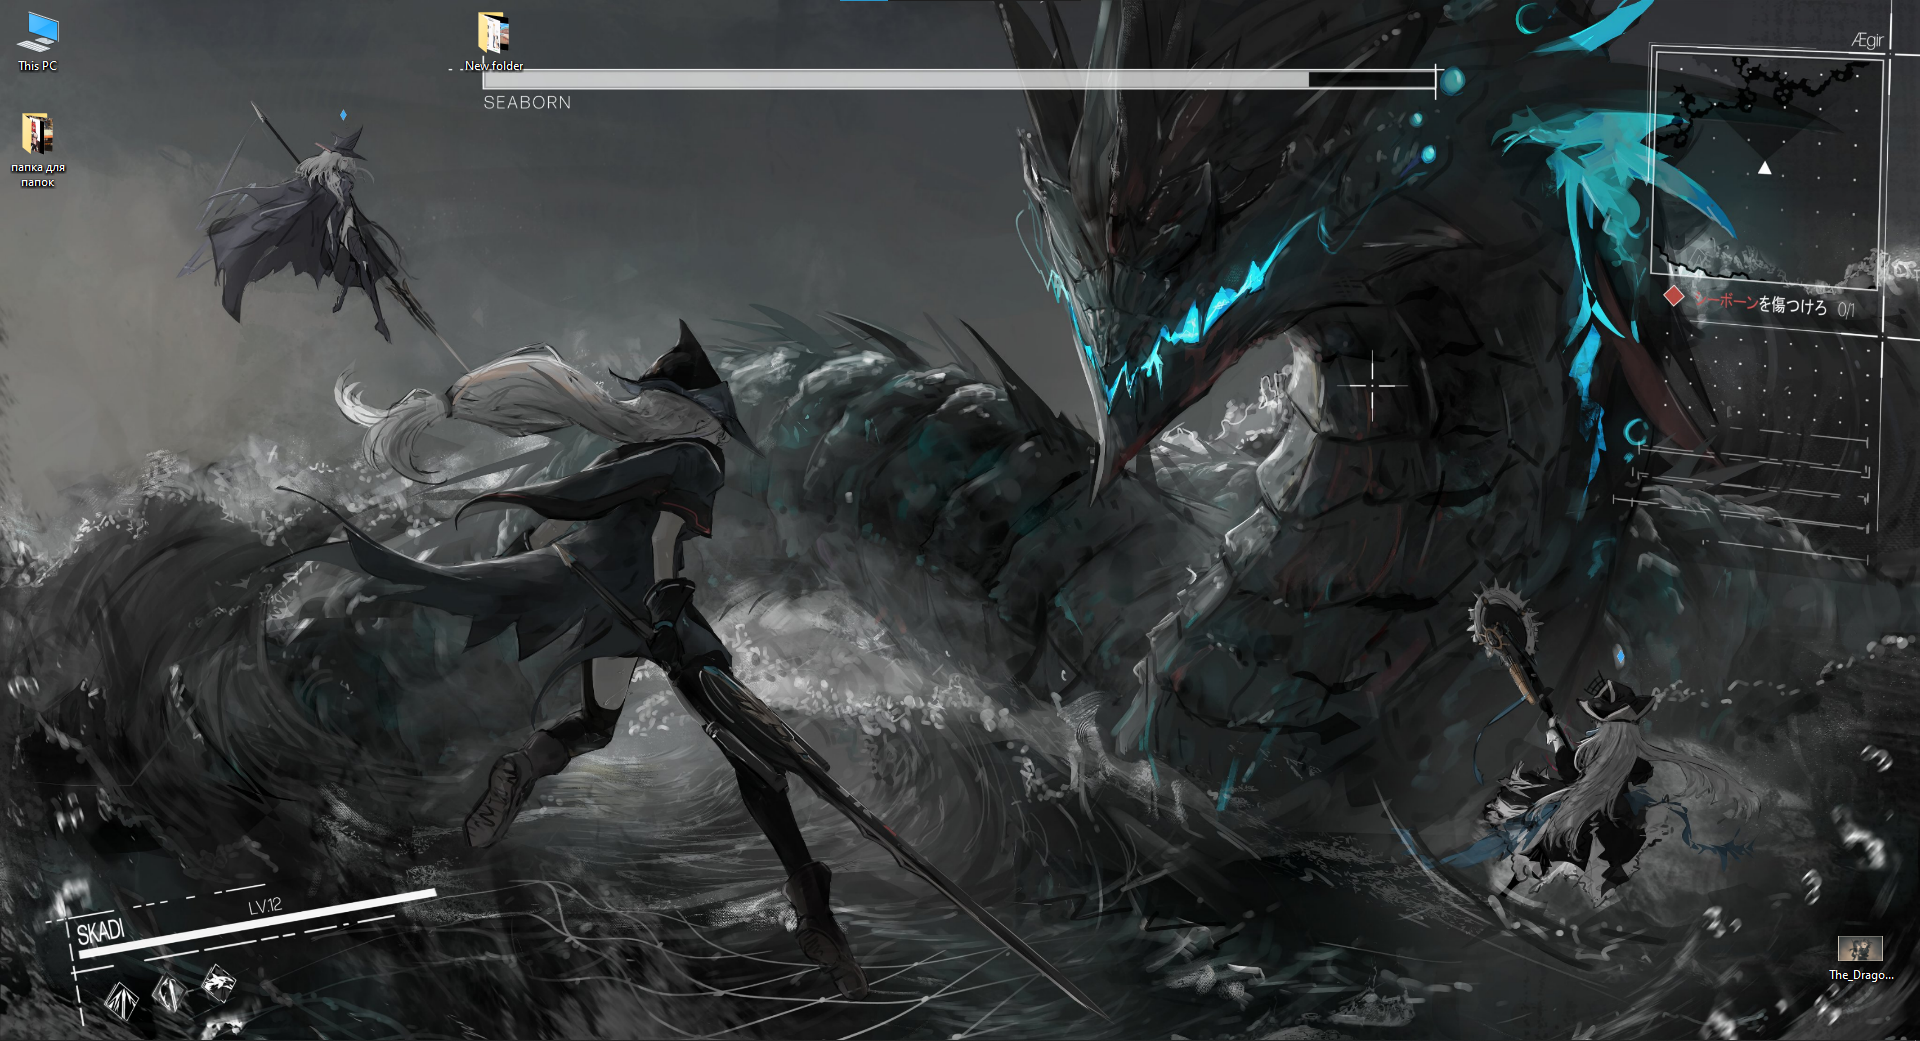1920x1041 pixels.
Task: Click the 'This PC' icon label
Action: coord(38,66)
